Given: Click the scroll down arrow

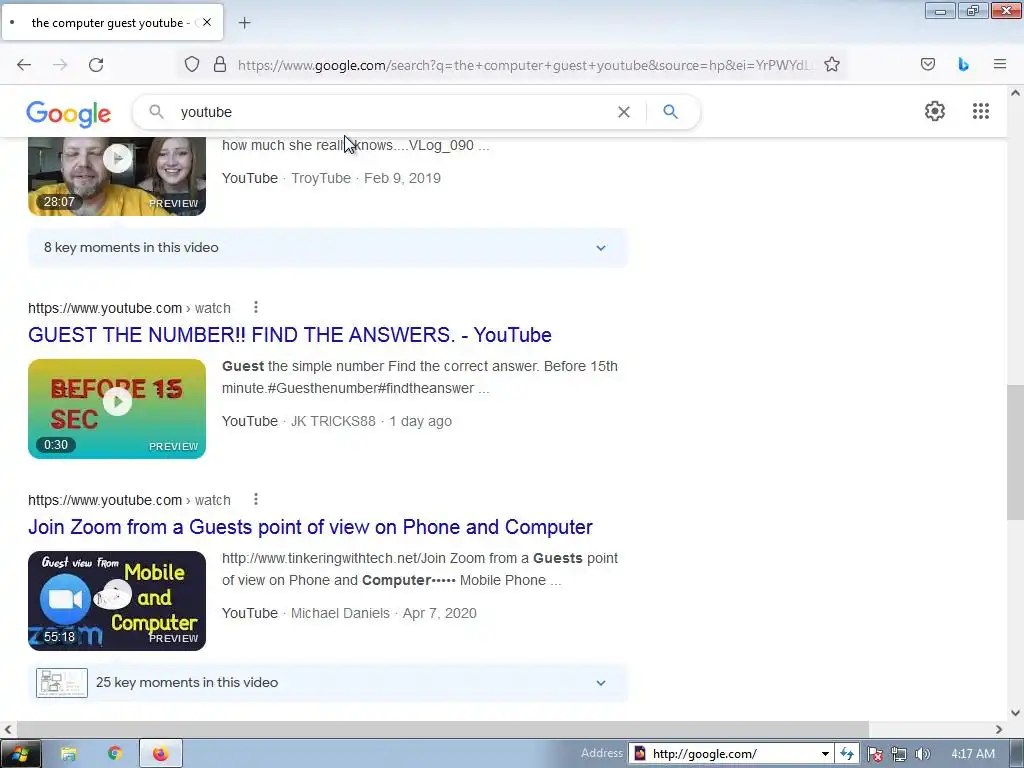Looking at the screenshot, I should [x=1015, y=713].
